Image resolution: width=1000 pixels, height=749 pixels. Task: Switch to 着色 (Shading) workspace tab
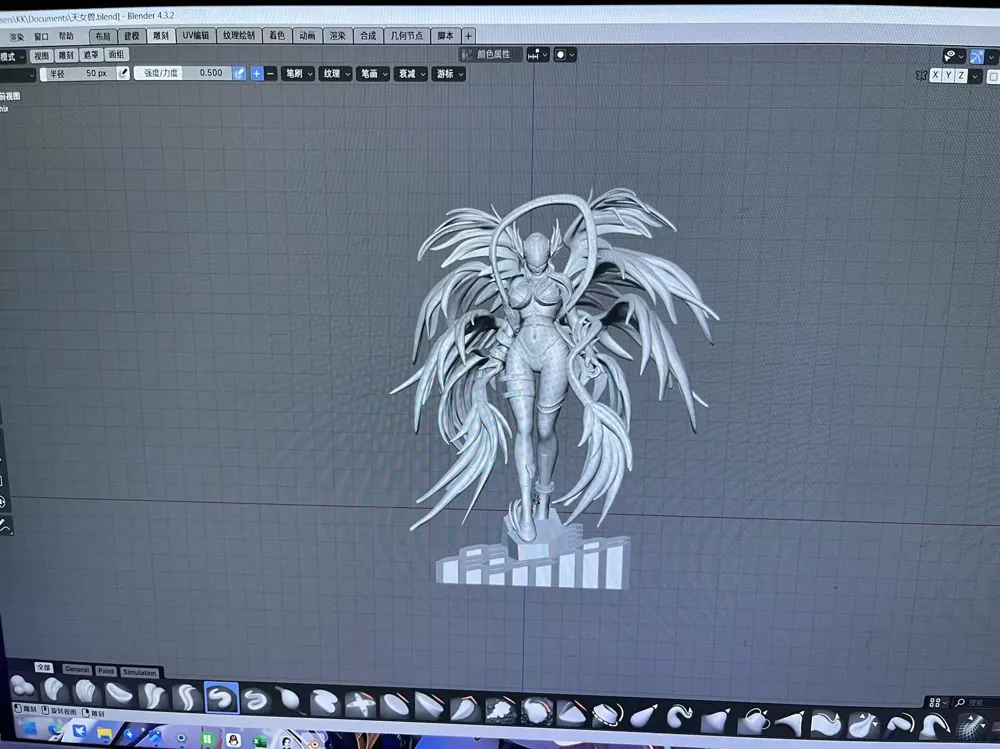pos(277,36)
